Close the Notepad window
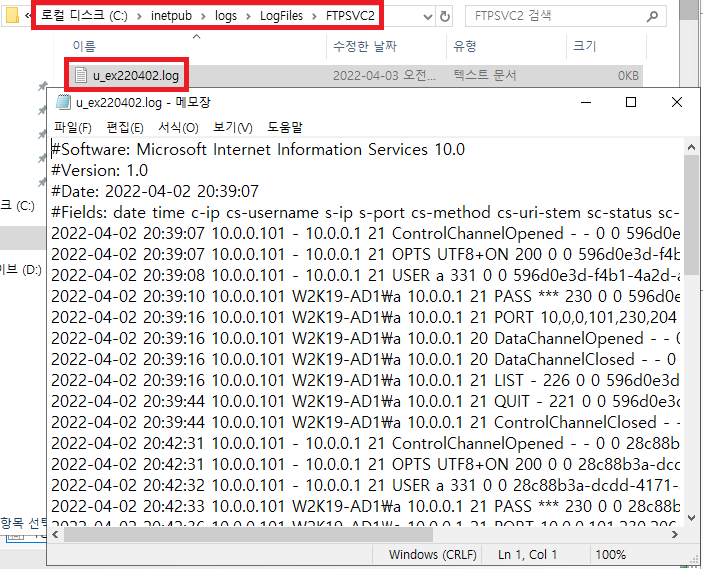Viewport: 703px width, 569px height. pos(677,102)
